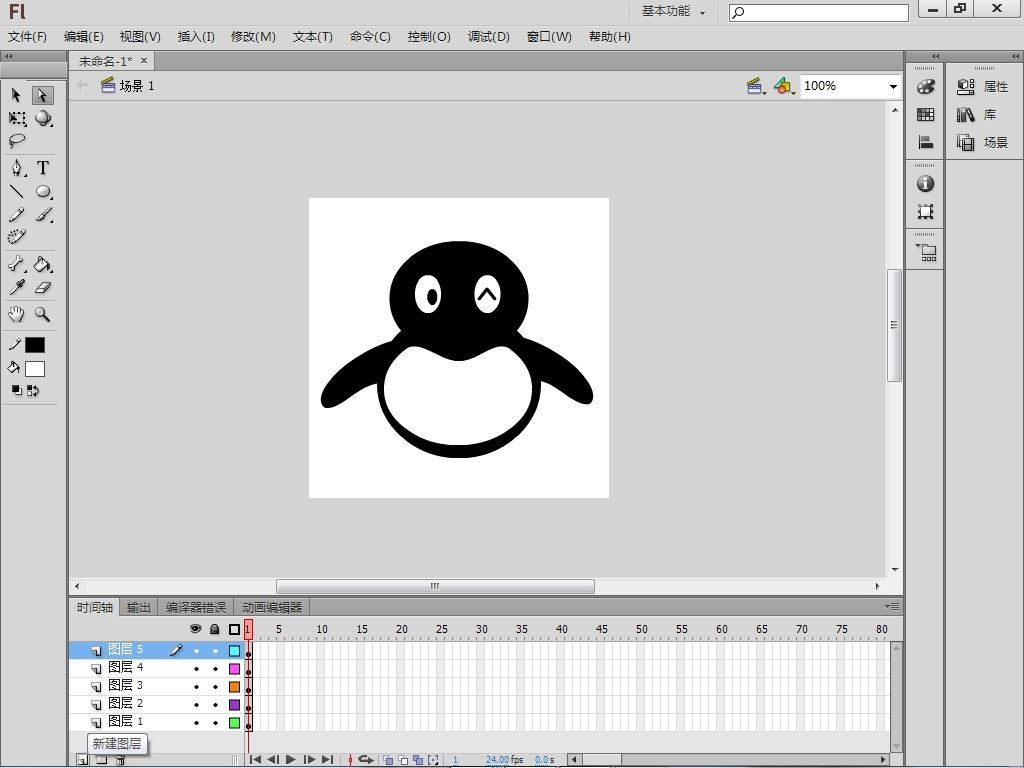Select the Subselection tool
The image size is (1024, 768).
click(42, 95)
